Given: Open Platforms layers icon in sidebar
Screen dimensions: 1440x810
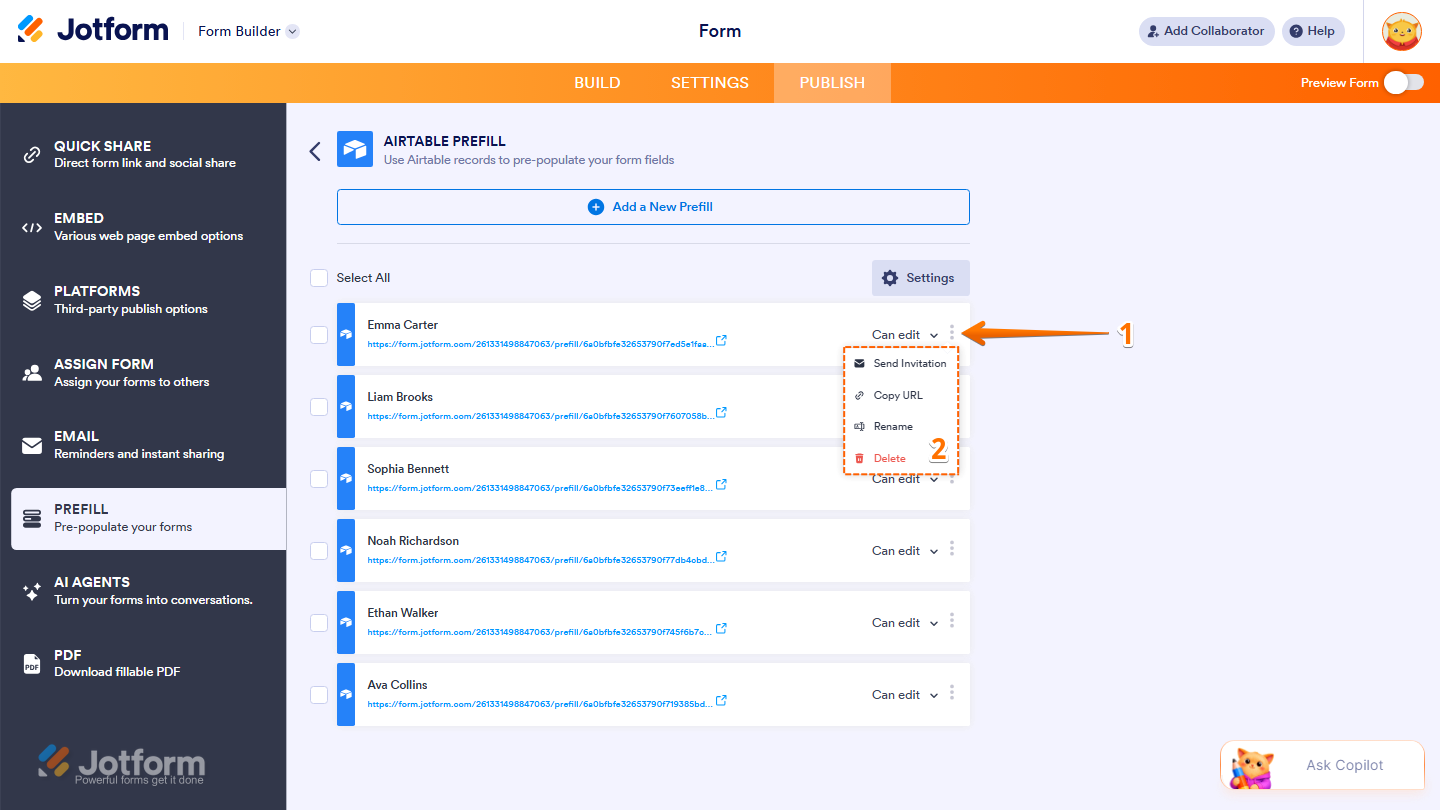Looking at the screenshot, I should pyautogui.click(x=32, y=300).
